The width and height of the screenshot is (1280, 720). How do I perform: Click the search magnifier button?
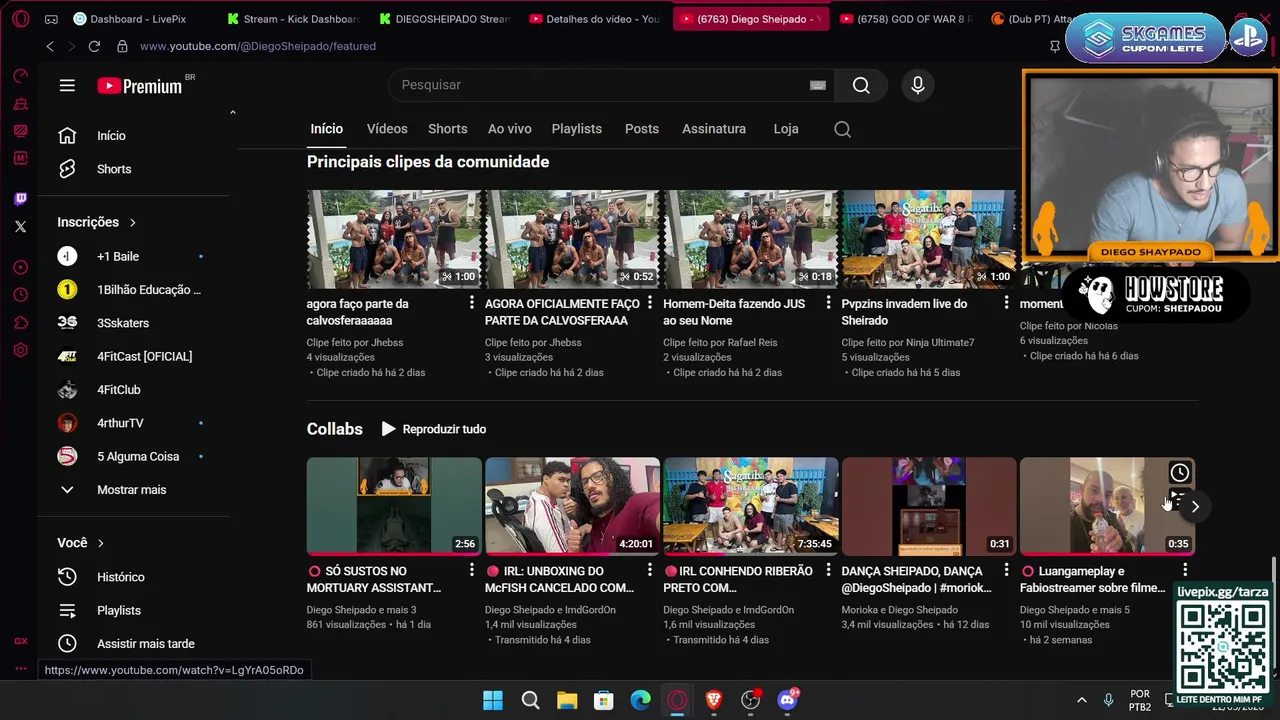[x=861, y=85]
